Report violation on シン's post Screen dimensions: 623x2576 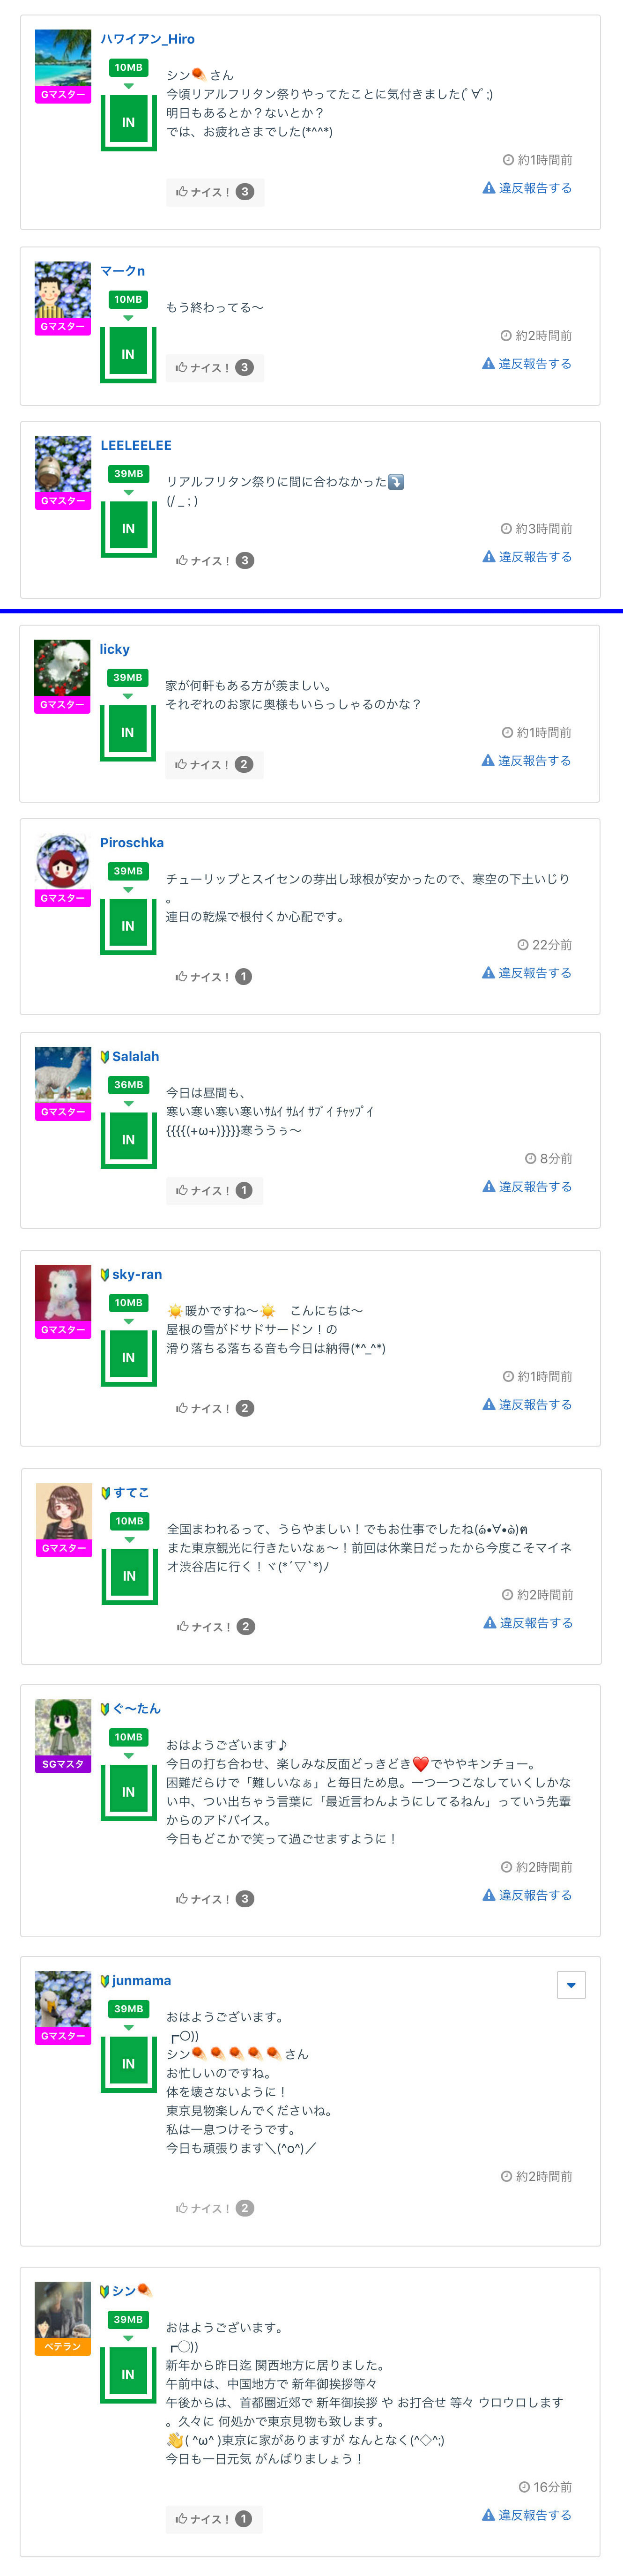click(527, 2515)
